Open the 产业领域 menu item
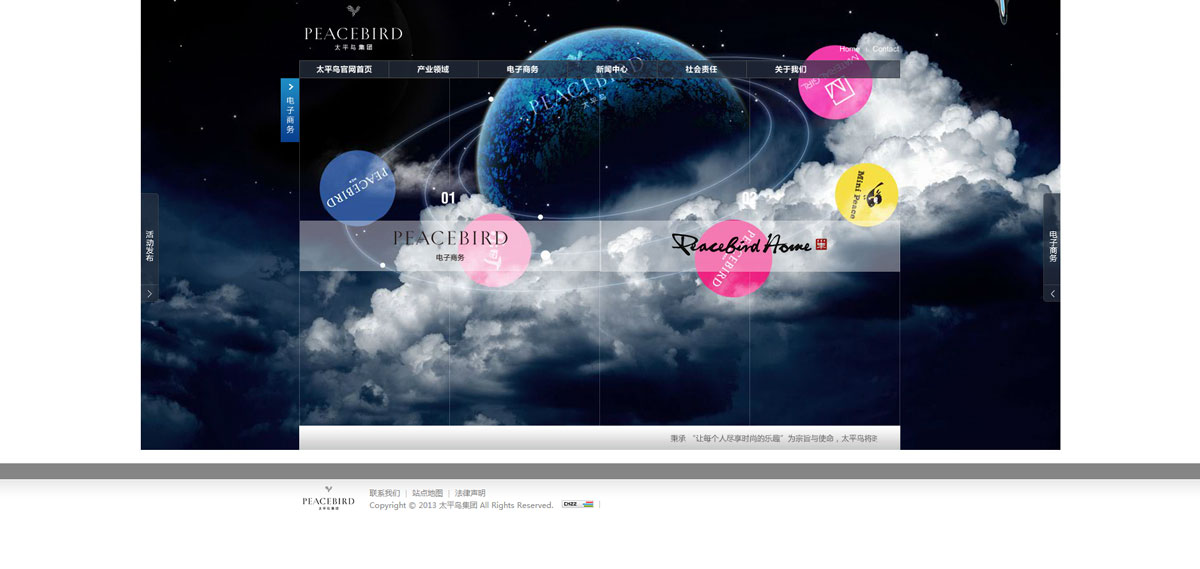Image resolution: width=1200 pixels, height=569 pixels. [x=433, y=69]
